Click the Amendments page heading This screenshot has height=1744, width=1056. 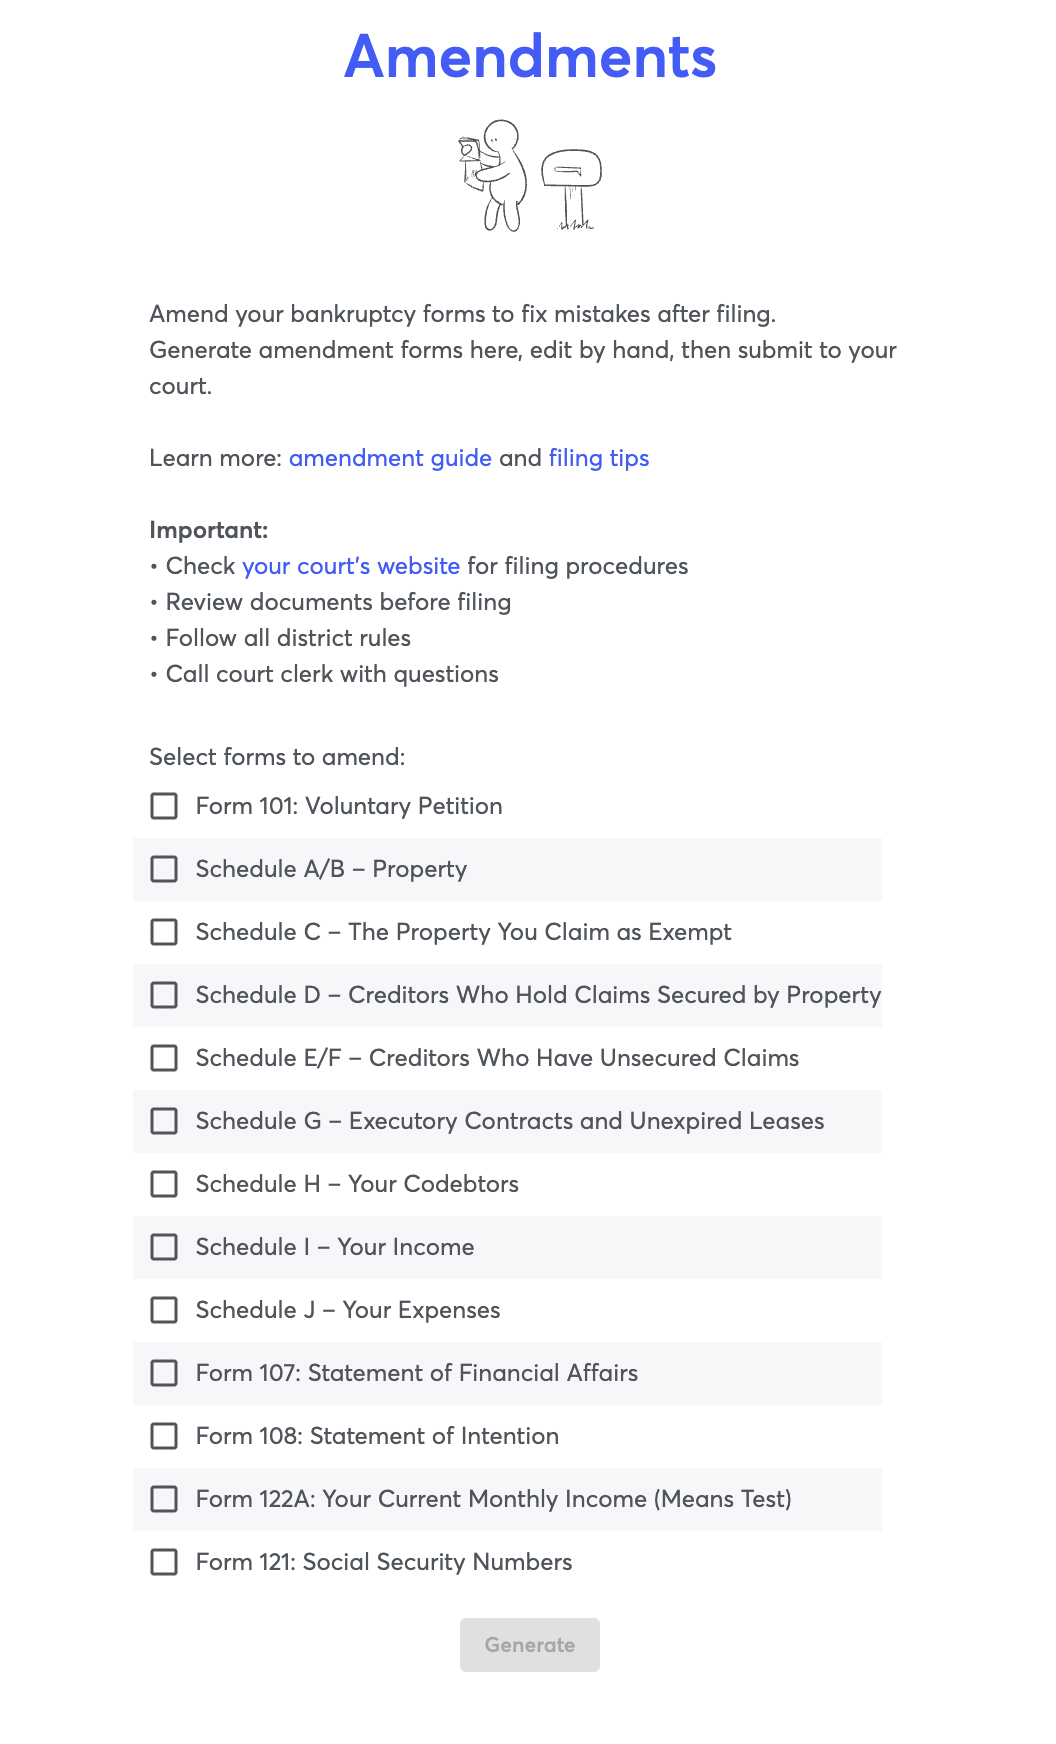pyautogui.click(x=530, y=56)
